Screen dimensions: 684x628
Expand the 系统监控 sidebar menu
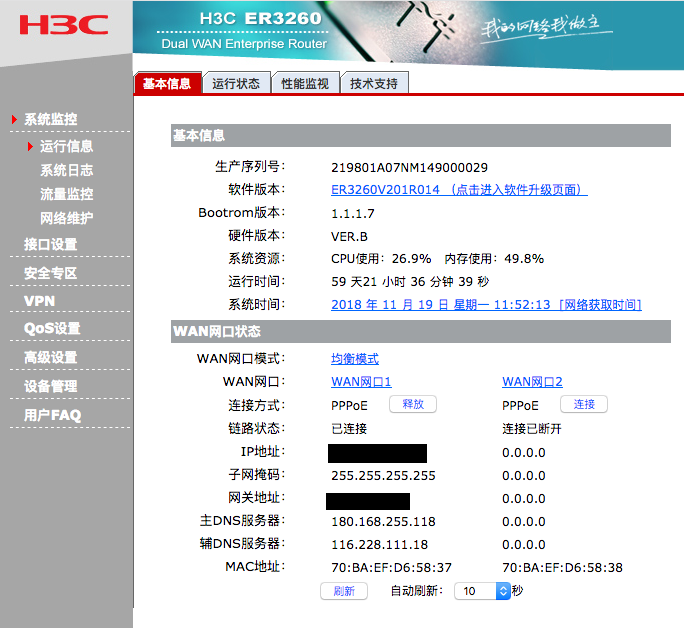pos(51,119)
